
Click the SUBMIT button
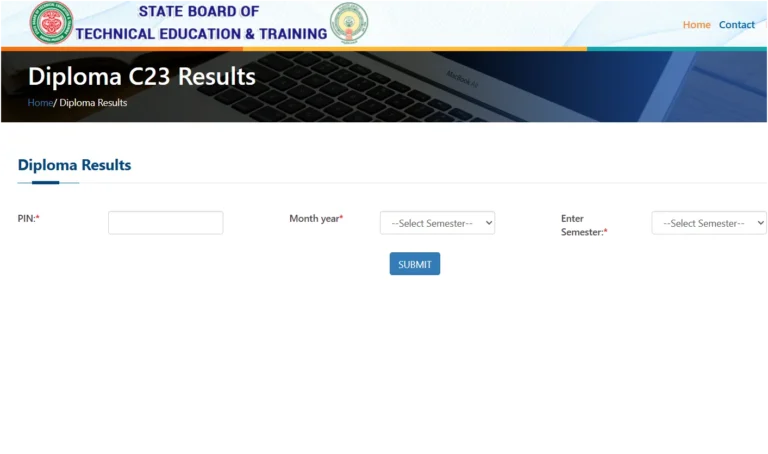pyautogui.click(x=415, y=264)
